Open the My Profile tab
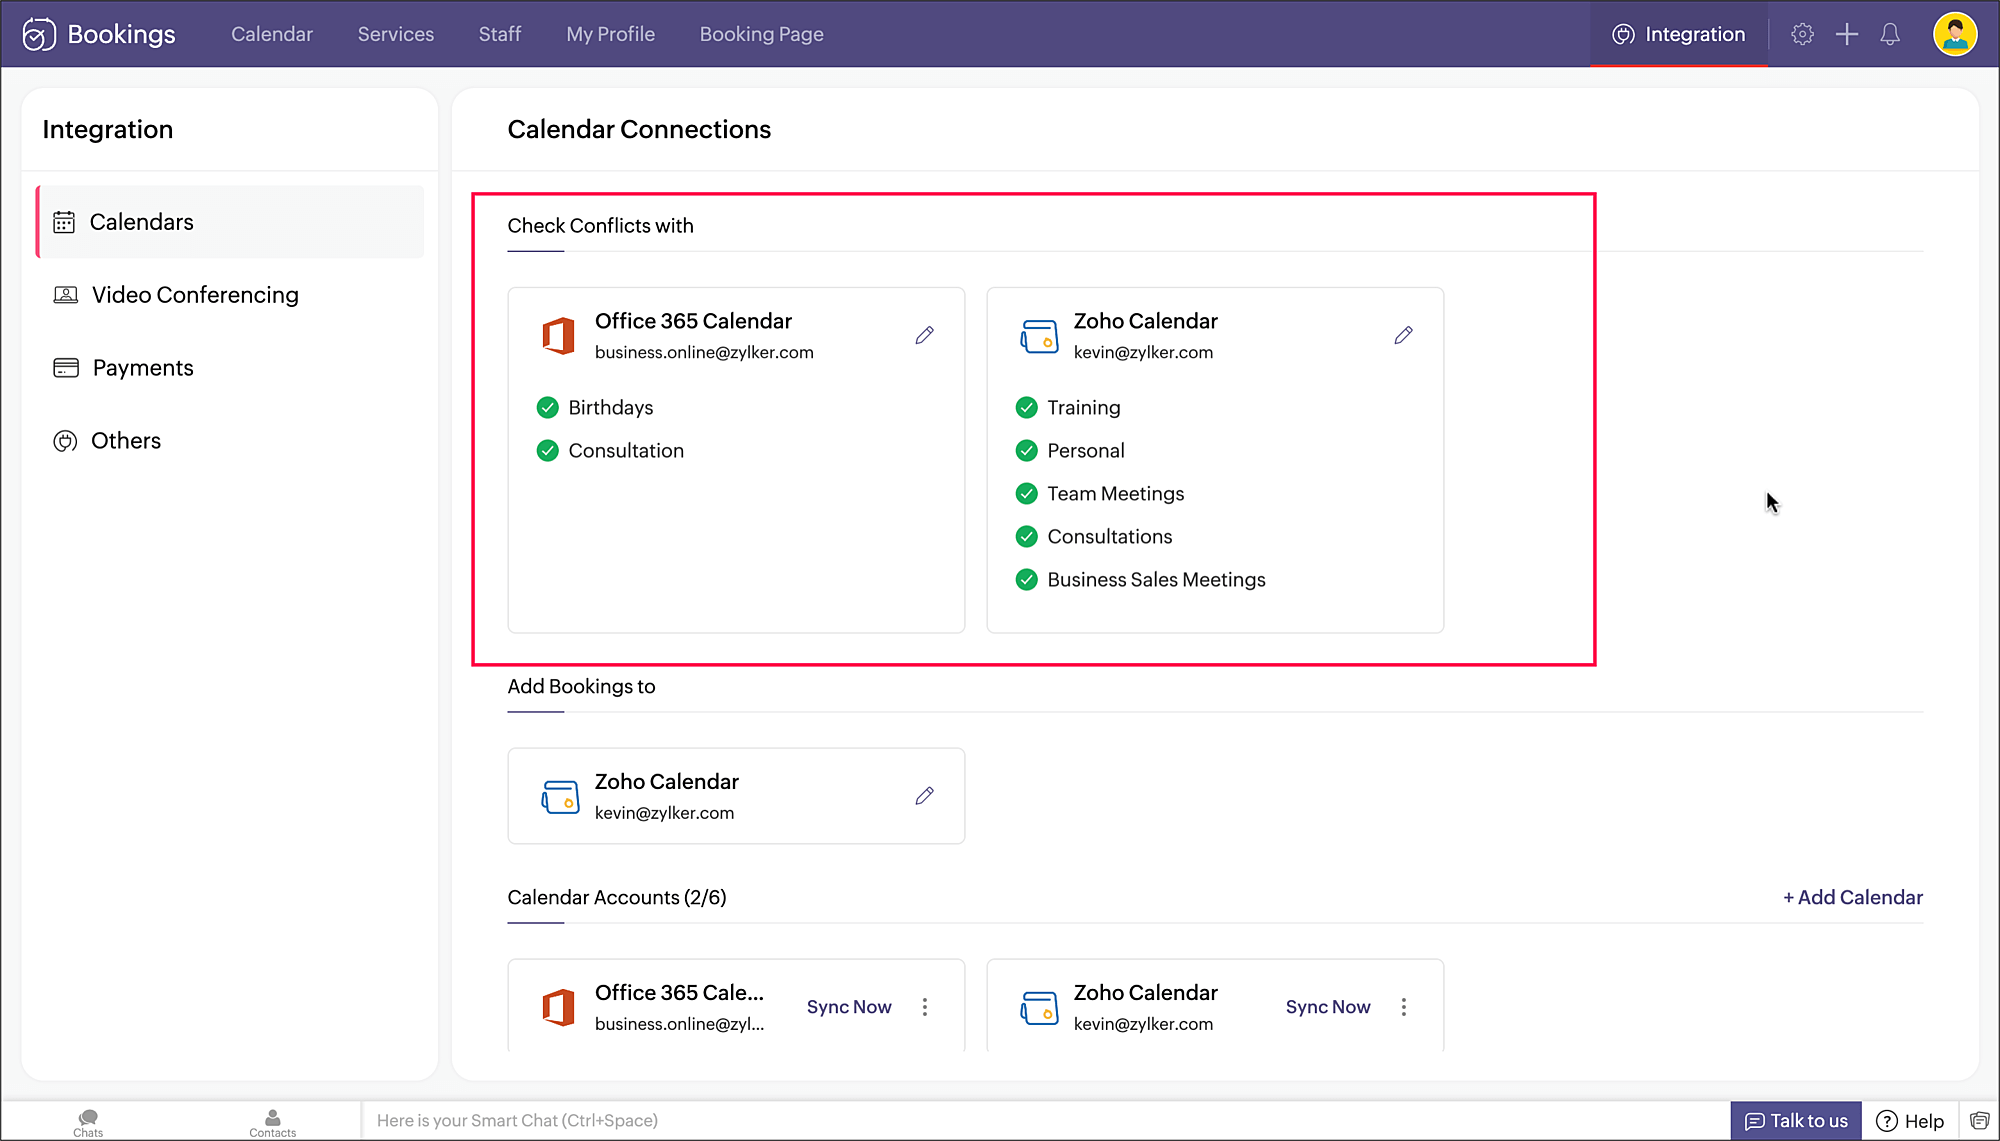 (610, 34)
